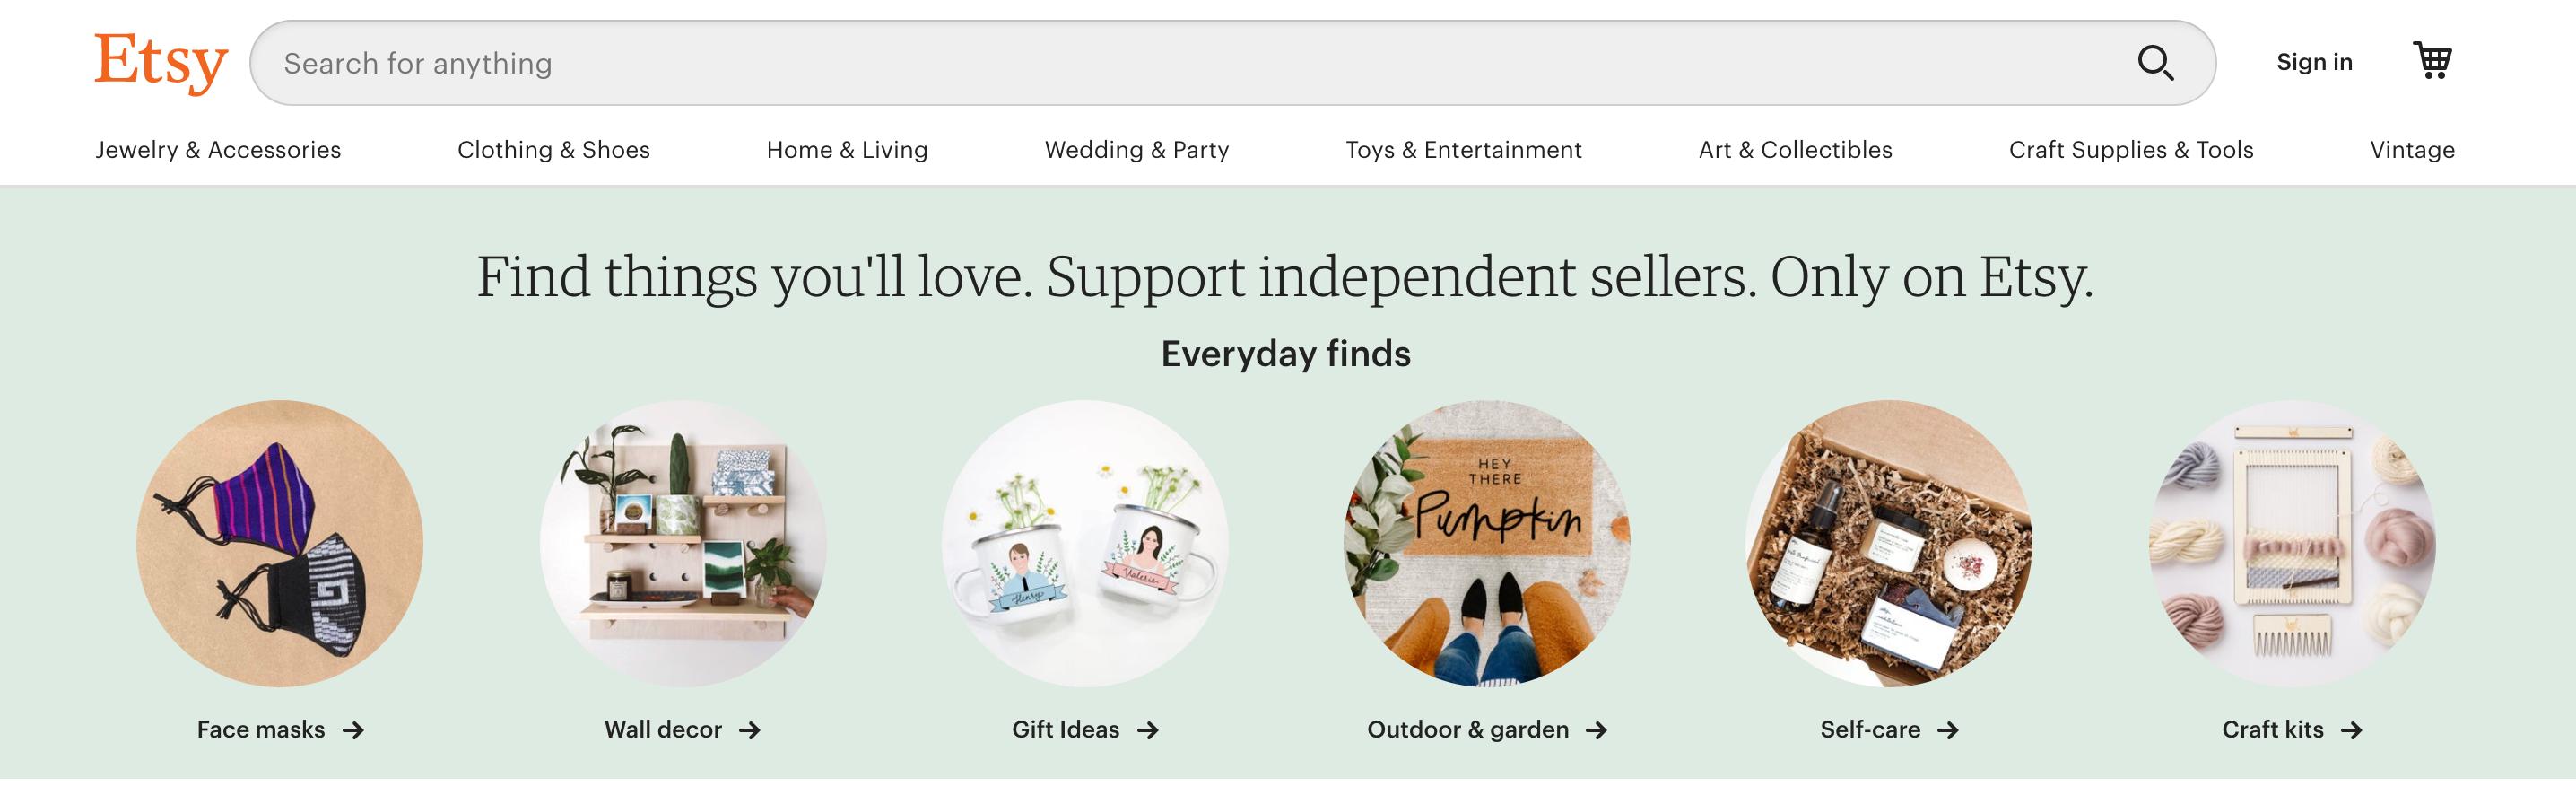Click the magnifying glass search icon

[2155, 63]
